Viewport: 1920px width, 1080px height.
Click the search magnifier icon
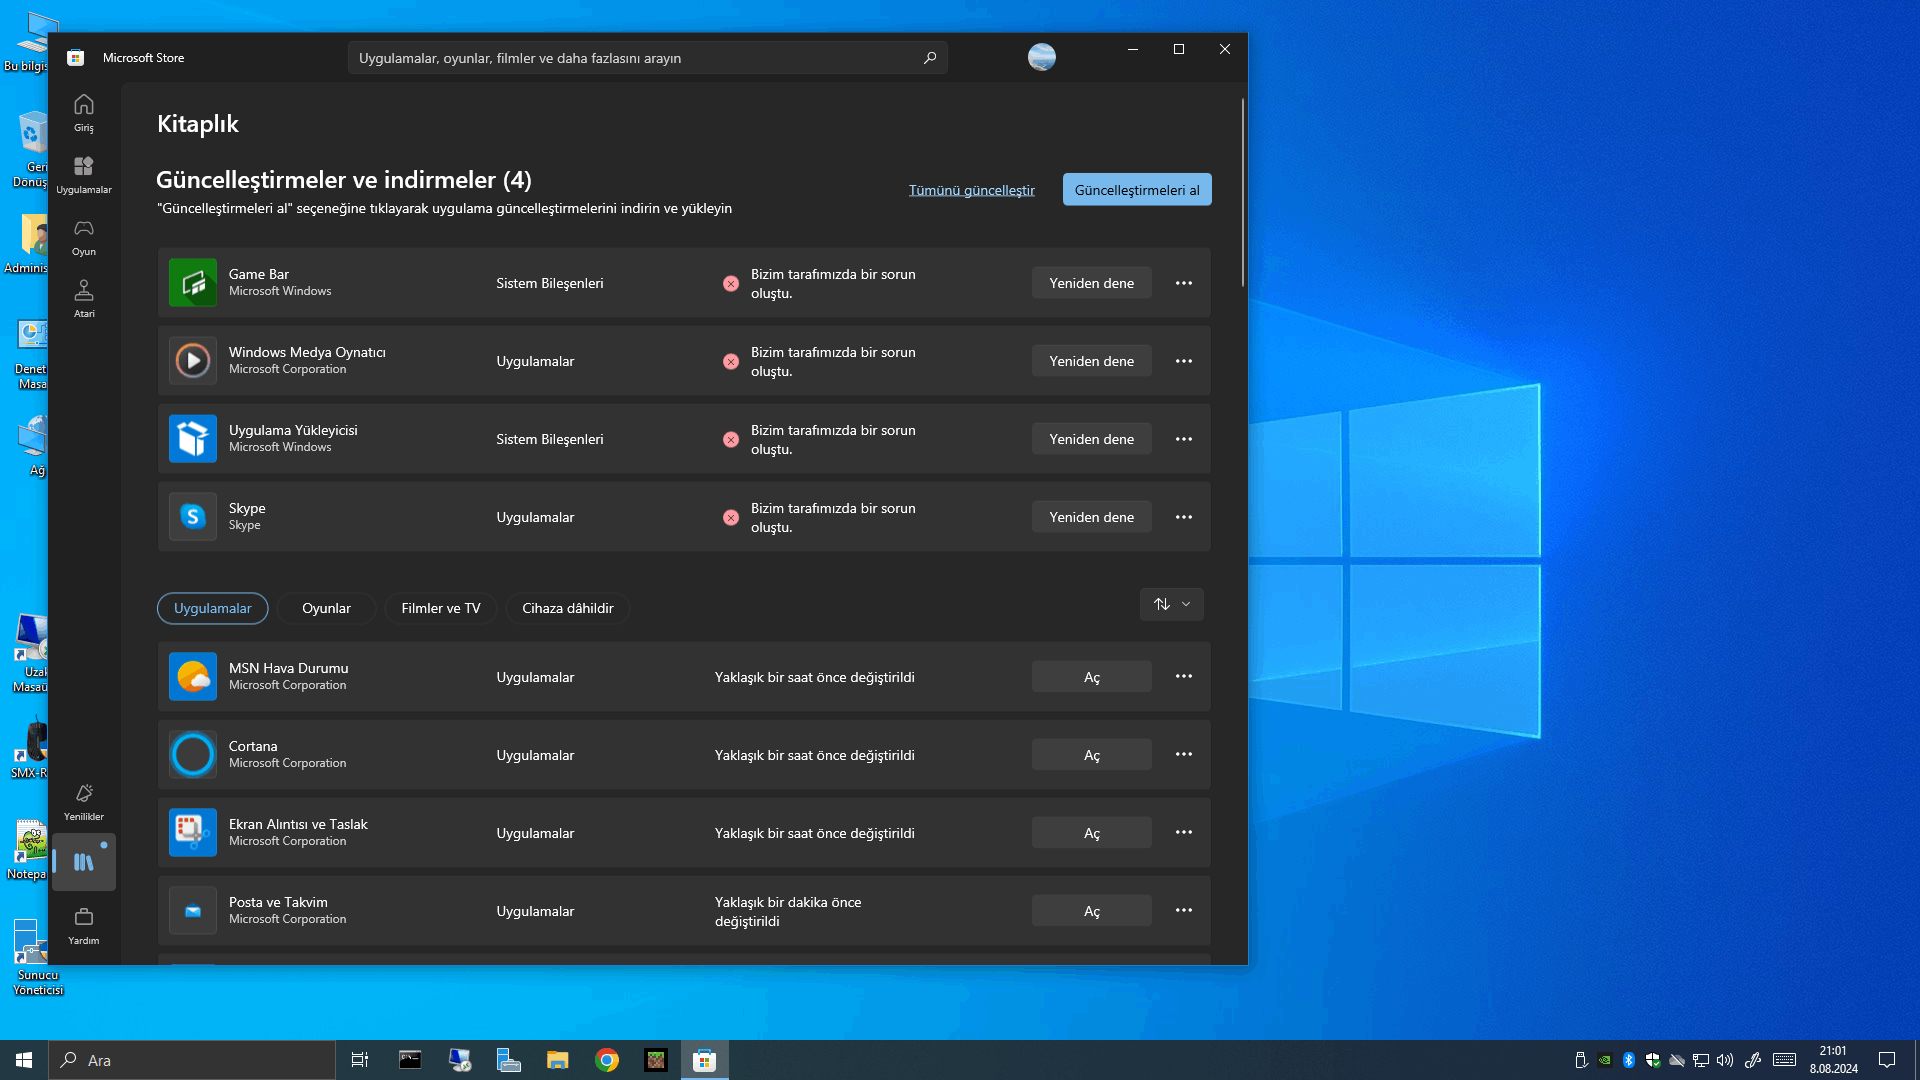(930, 58)
